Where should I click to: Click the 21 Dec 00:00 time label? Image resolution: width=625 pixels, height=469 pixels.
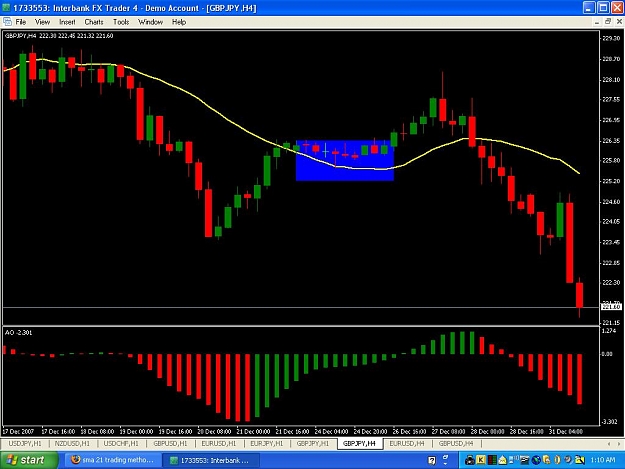coord(253,431)
